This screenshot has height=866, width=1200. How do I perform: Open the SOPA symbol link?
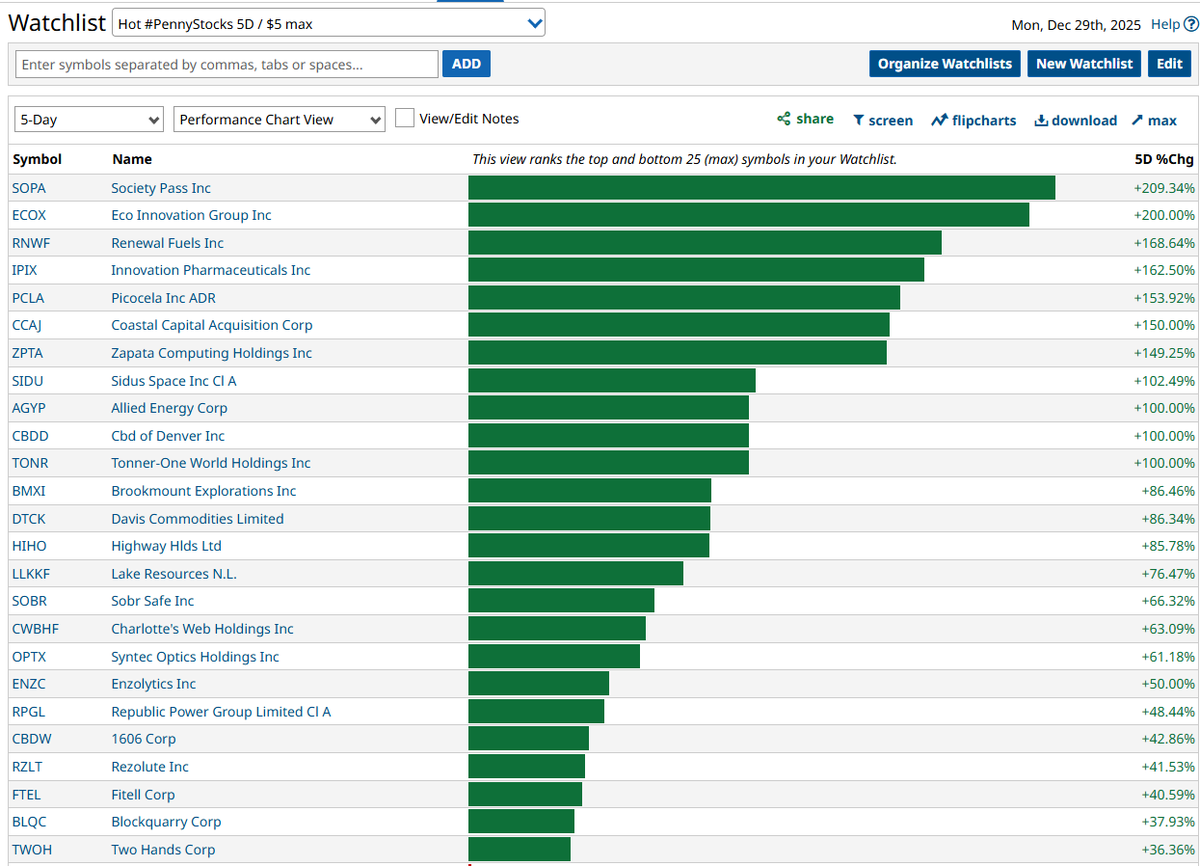click(29, 187)
